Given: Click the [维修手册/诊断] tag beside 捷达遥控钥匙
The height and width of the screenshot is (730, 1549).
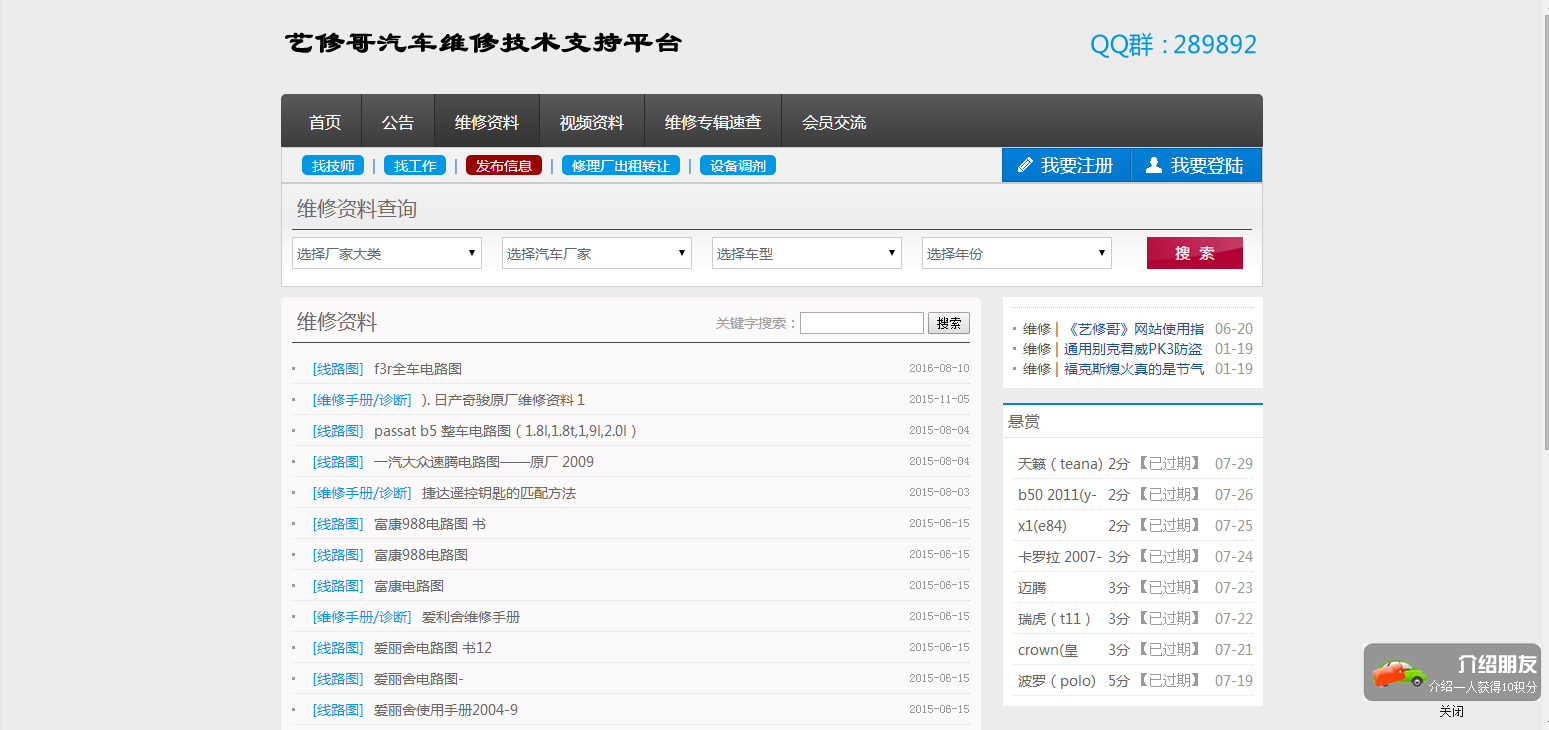Looking at the screenshot, I should coord(362,493).
